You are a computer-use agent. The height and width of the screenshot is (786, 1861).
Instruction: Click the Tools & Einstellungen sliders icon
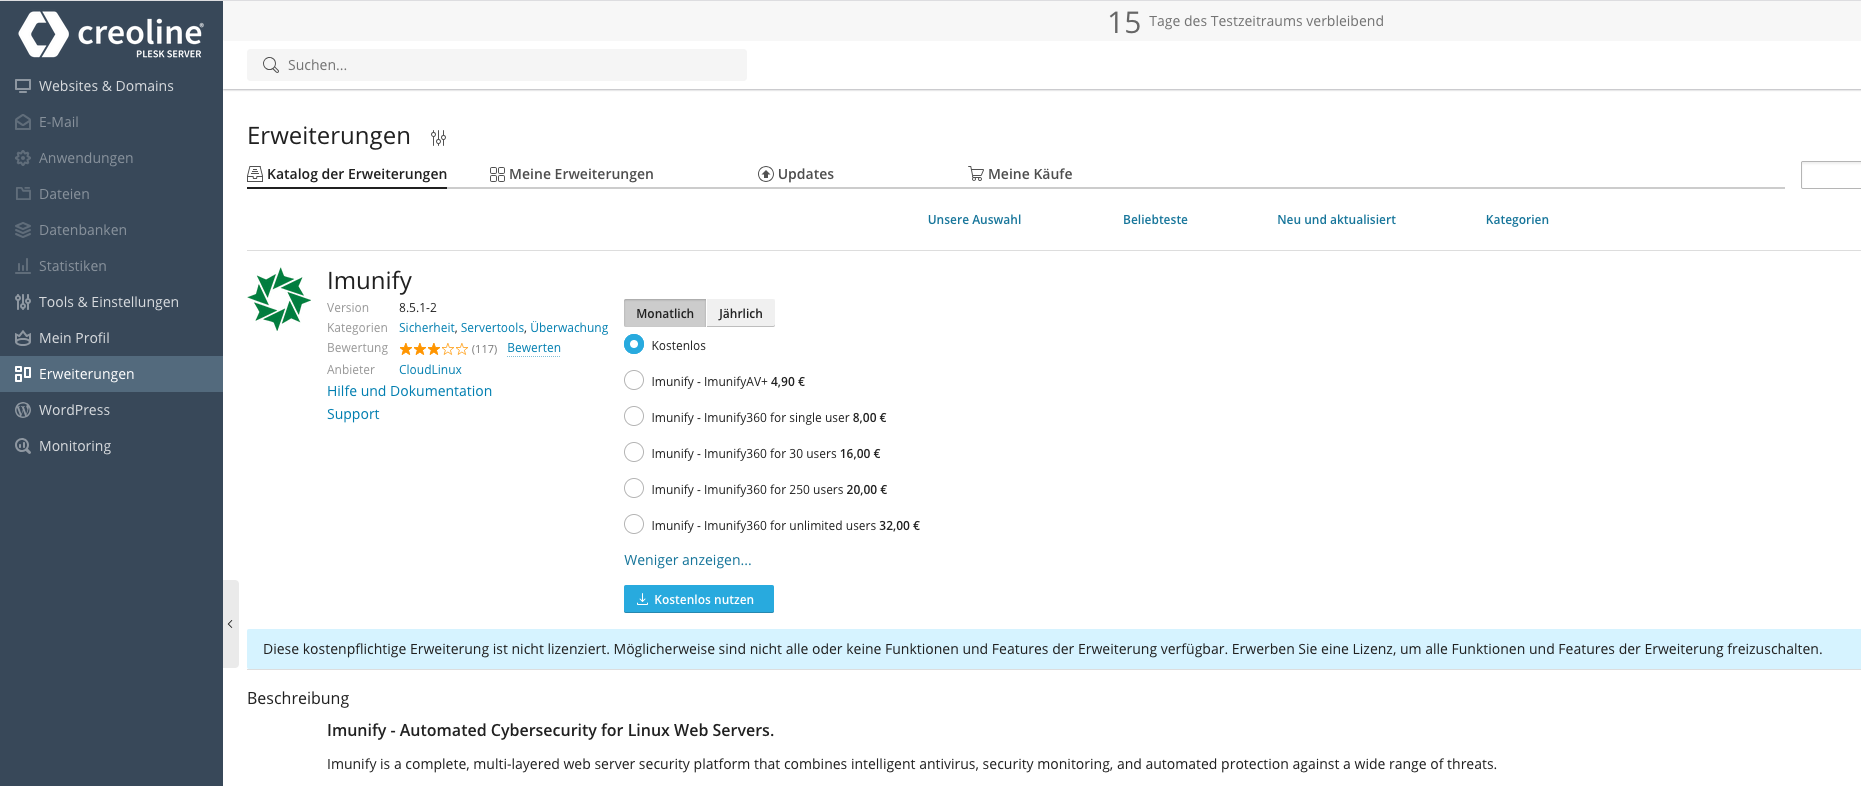pos(23,302)
